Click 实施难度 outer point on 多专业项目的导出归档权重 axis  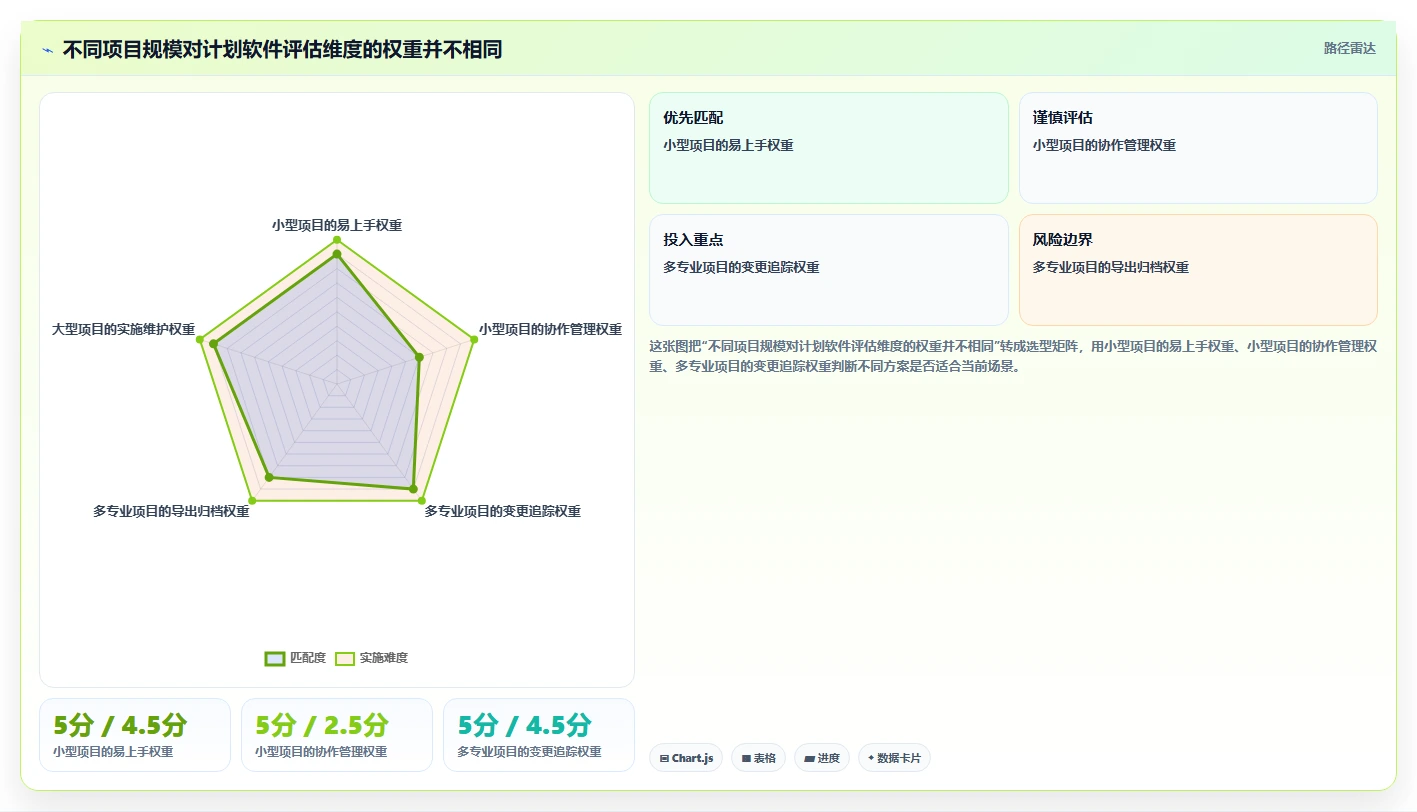click(252, 500)
